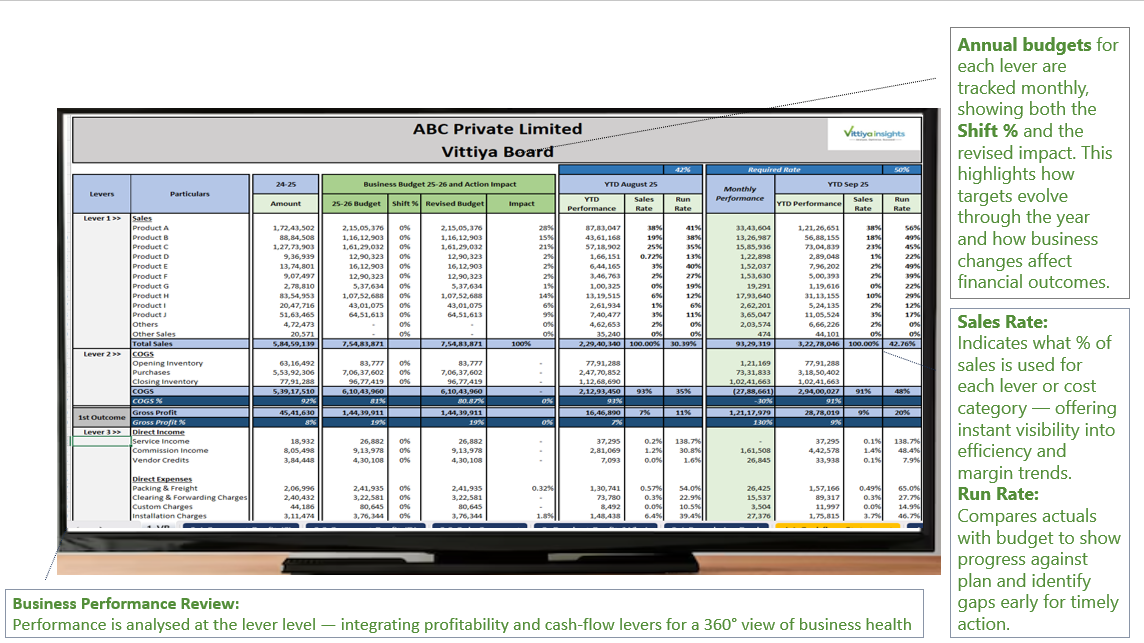This screenshot has width=1144, height=643.
Task: Click the Annual budgets description text box
Action: 1036,163
